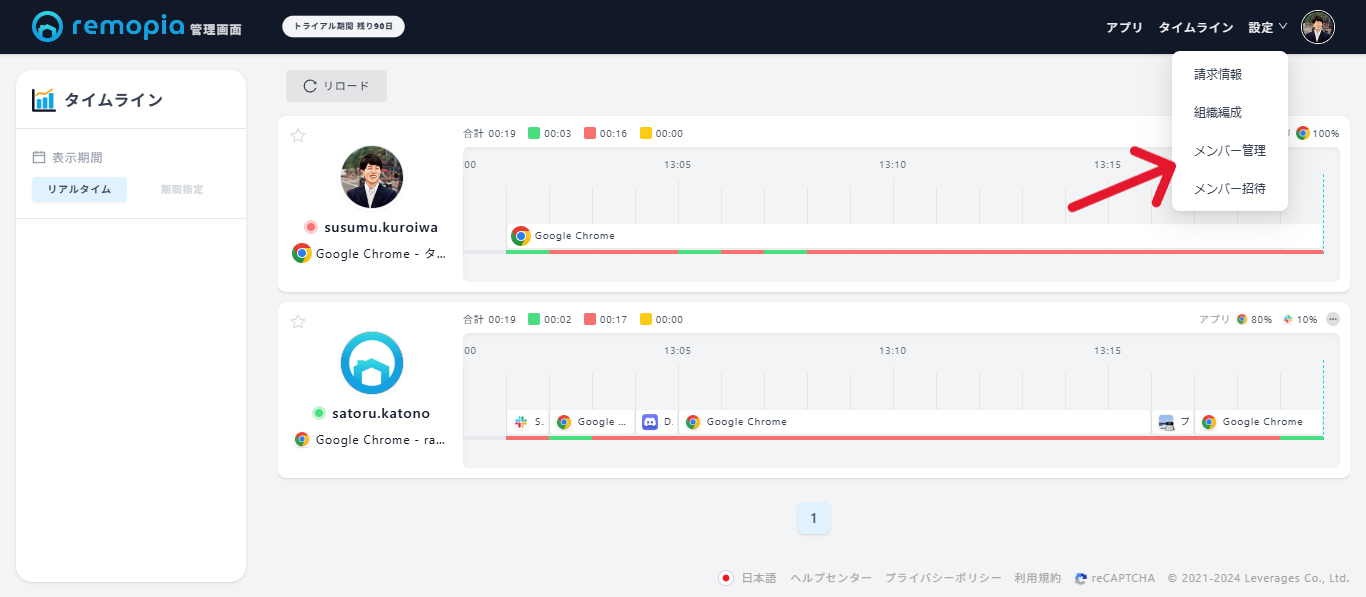Favorite satoru.katono with the star icon

coord(298,322)
